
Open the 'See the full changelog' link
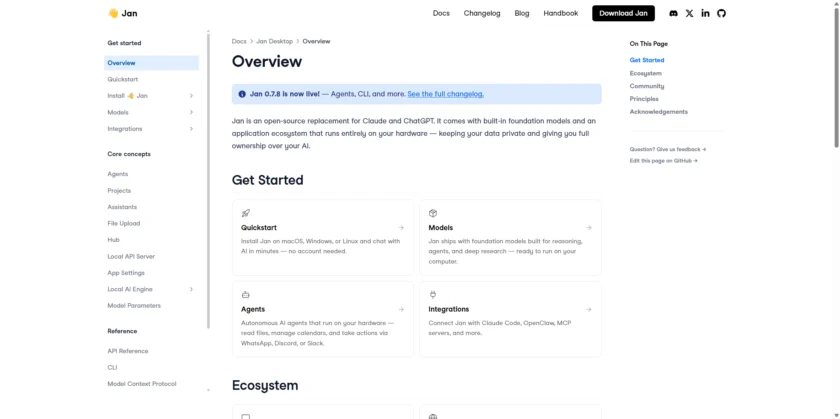[x=445, y=94]
